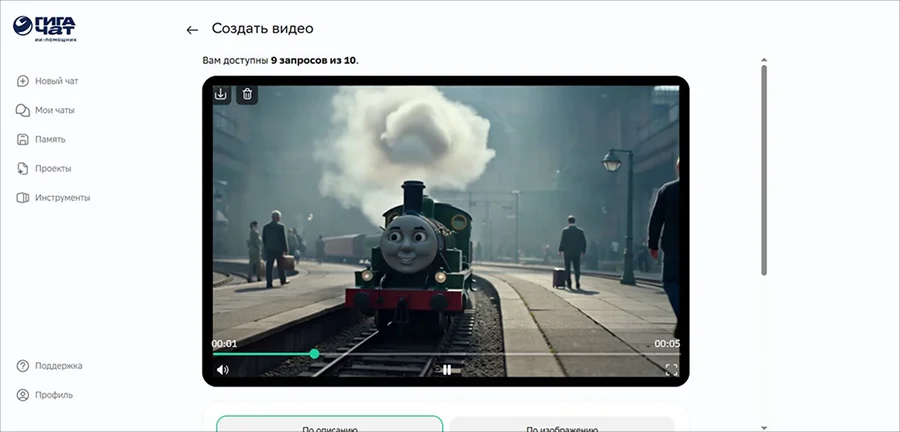
Task: Click the Инструменты panel icon
Action: click(x=22, y=198)
